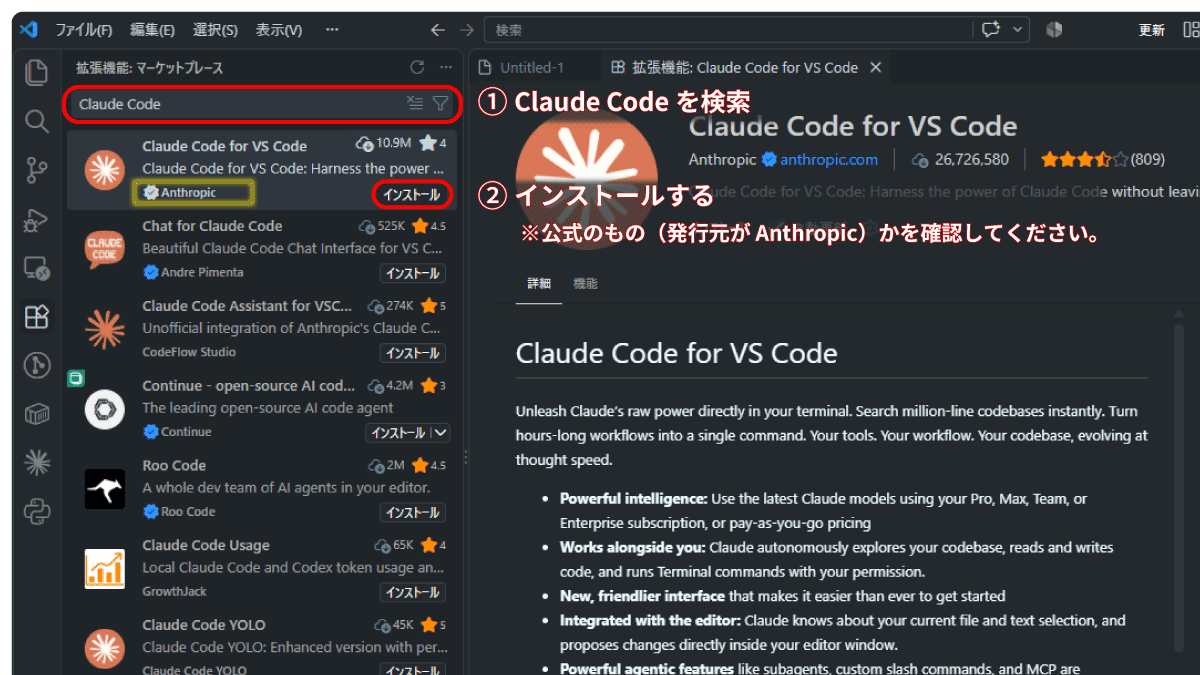Refresh the extensions marketplace list
This screenshot has width=1200, height=675.
point(417,68)
